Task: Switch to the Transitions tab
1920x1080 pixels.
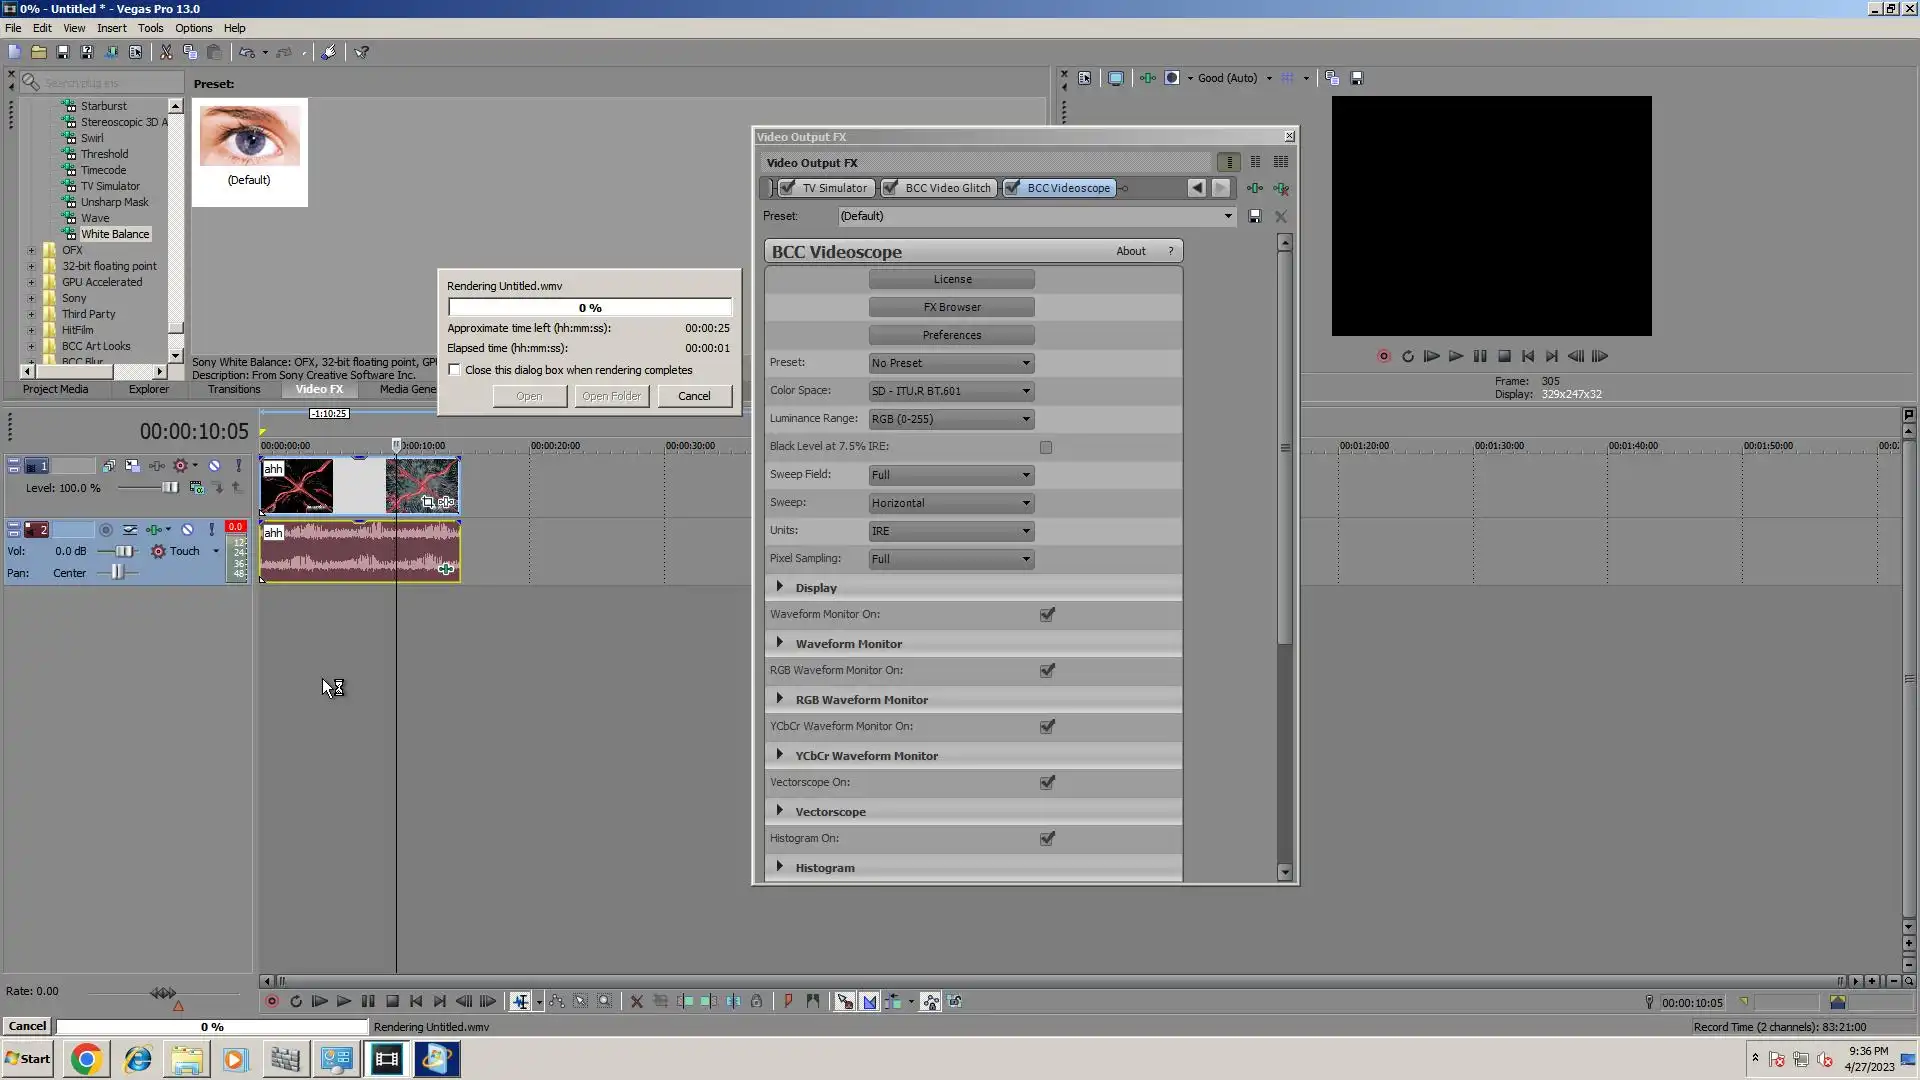Action: click(234, 390)
